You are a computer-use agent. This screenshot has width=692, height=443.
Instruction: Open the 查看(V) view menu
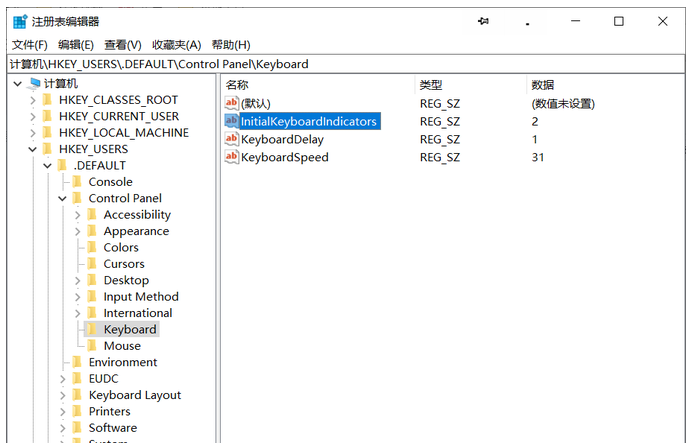(122, 45)
